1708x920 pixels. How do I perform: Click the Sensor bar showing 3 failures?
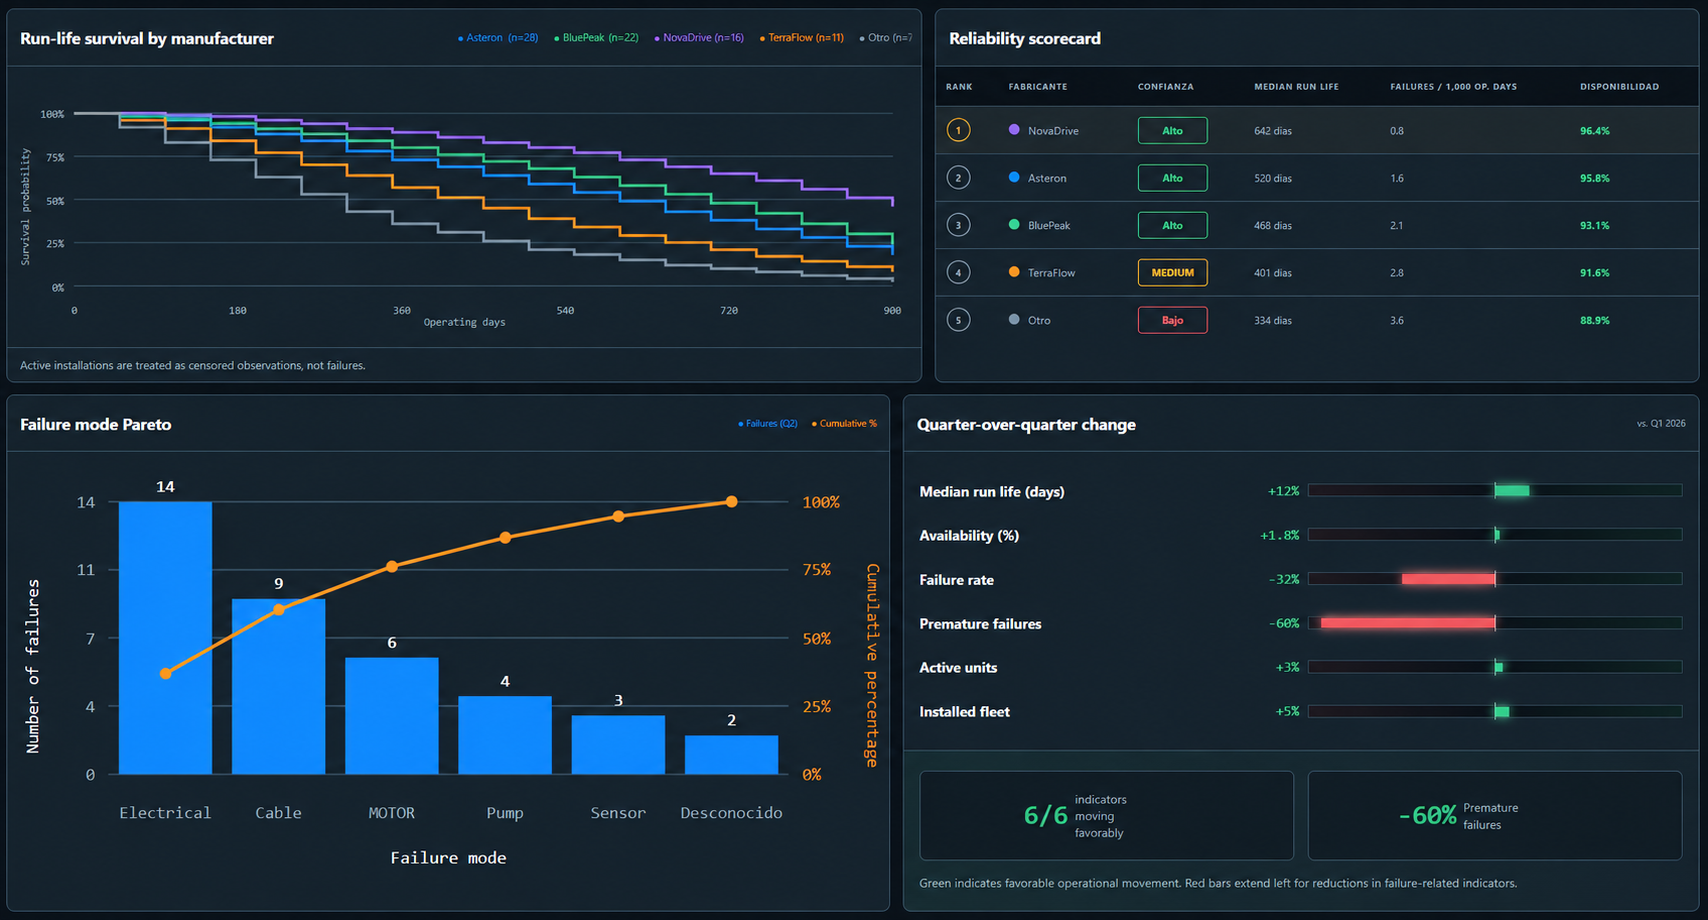[x=618, y=745]
